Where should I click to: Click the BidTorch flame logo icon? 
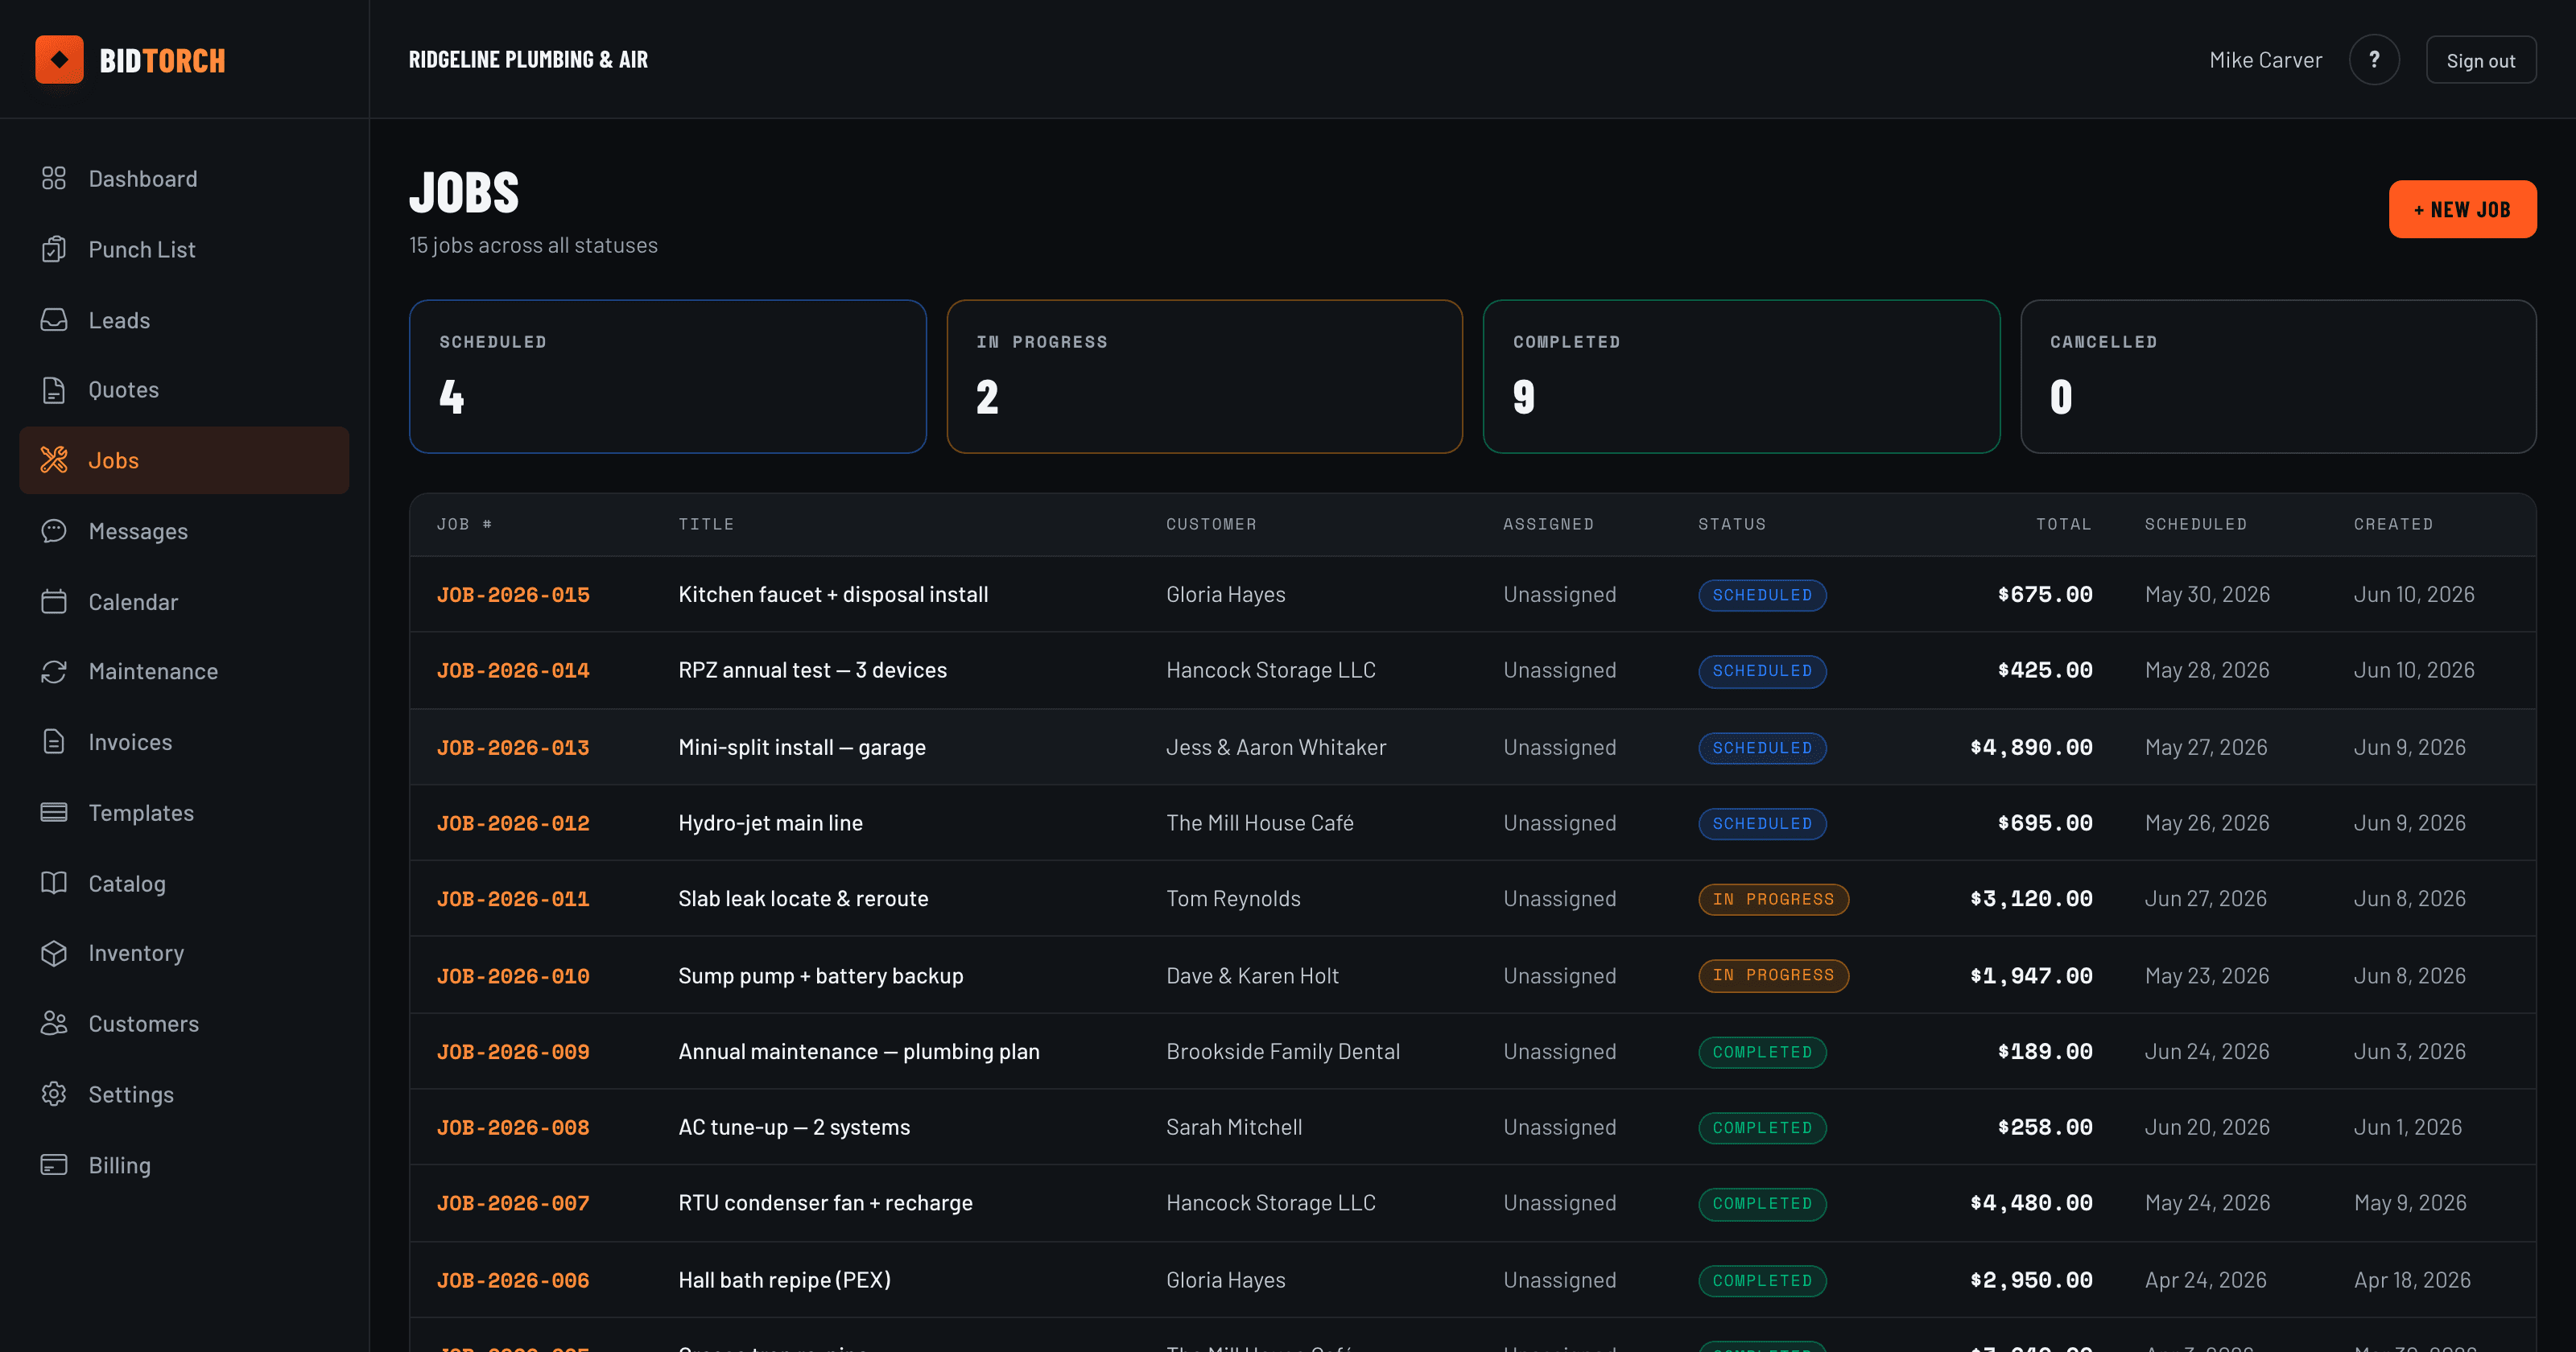tap(59, 60)
